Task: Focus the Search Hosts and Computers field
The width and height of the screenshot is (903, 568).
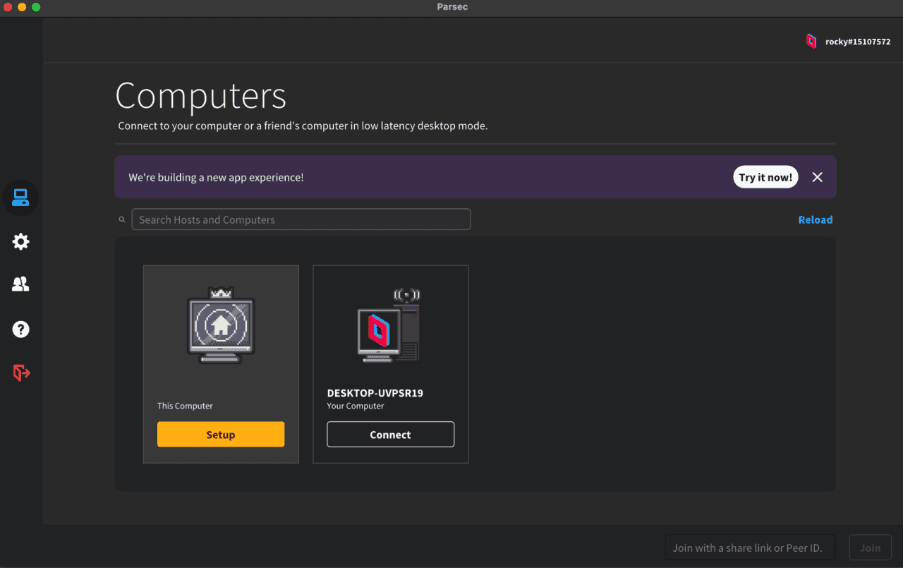Action: point(301,219)
